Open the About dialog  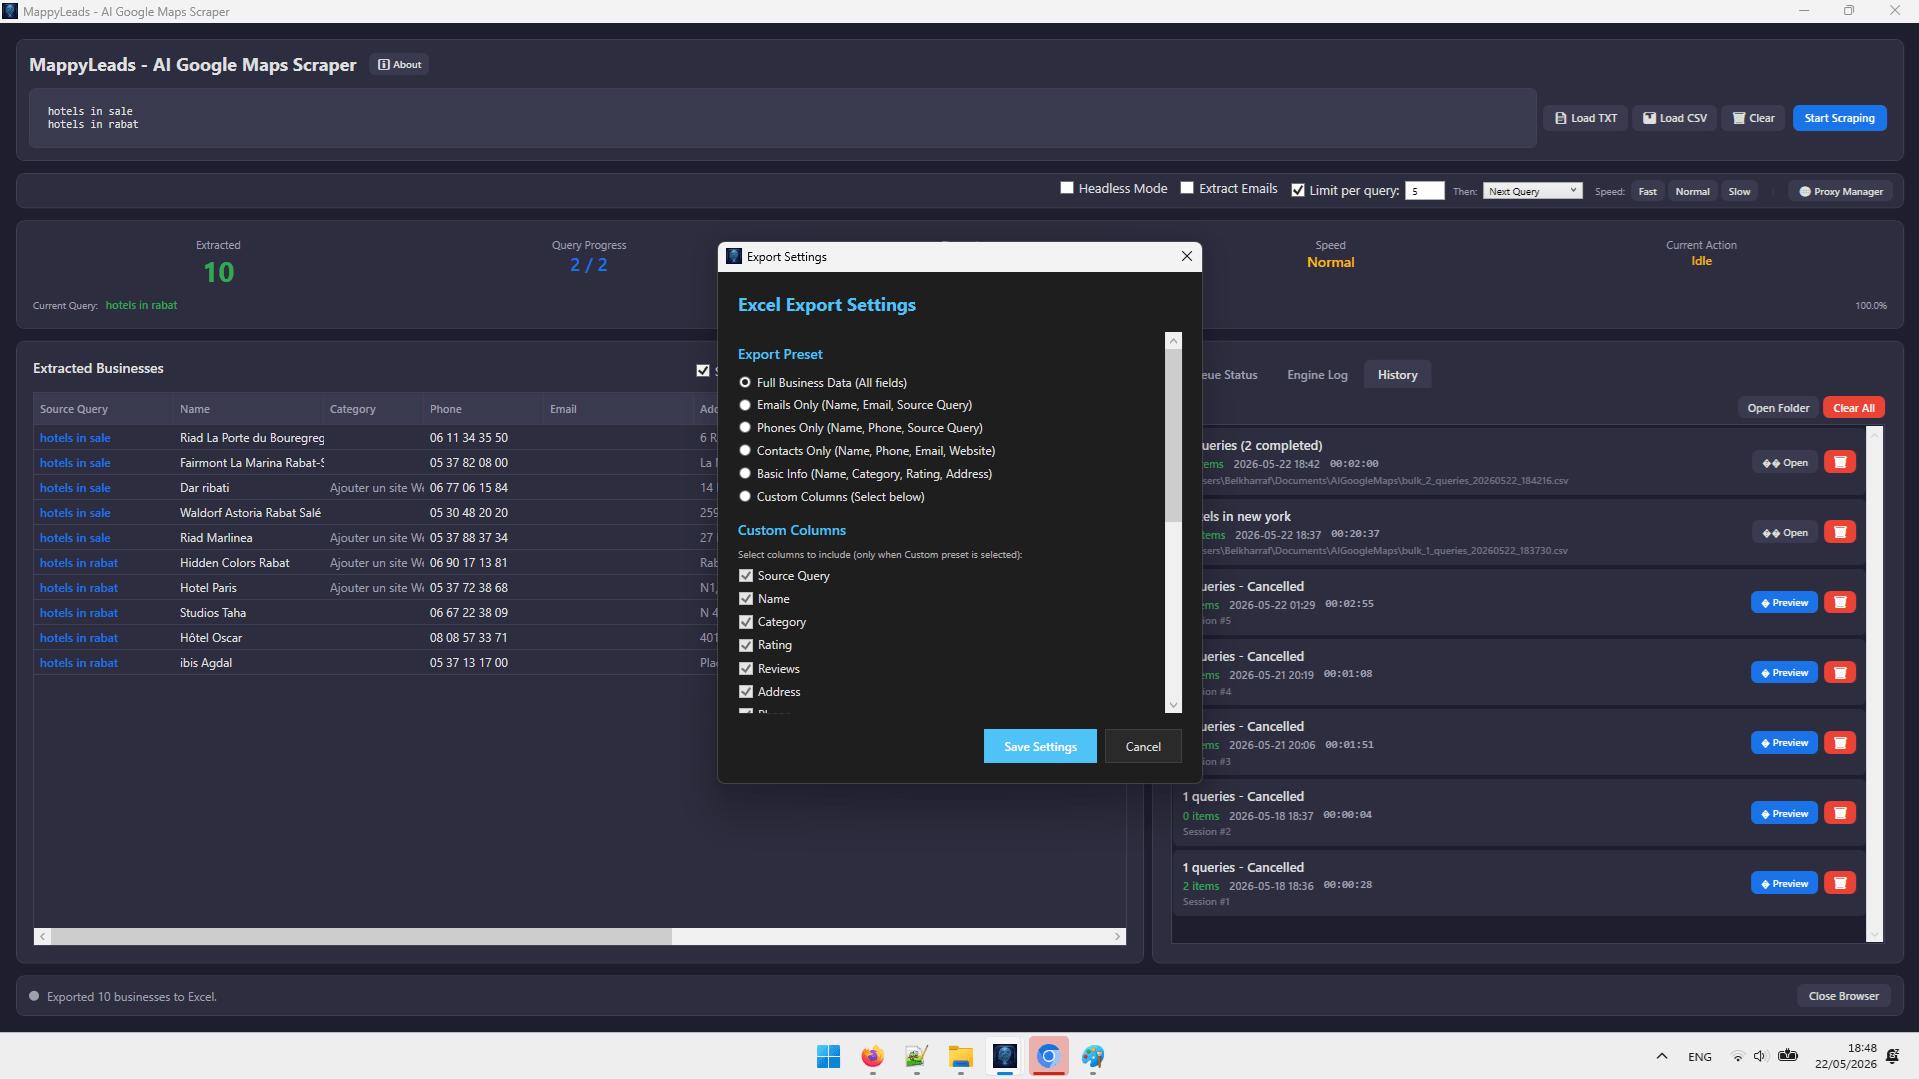399,64
